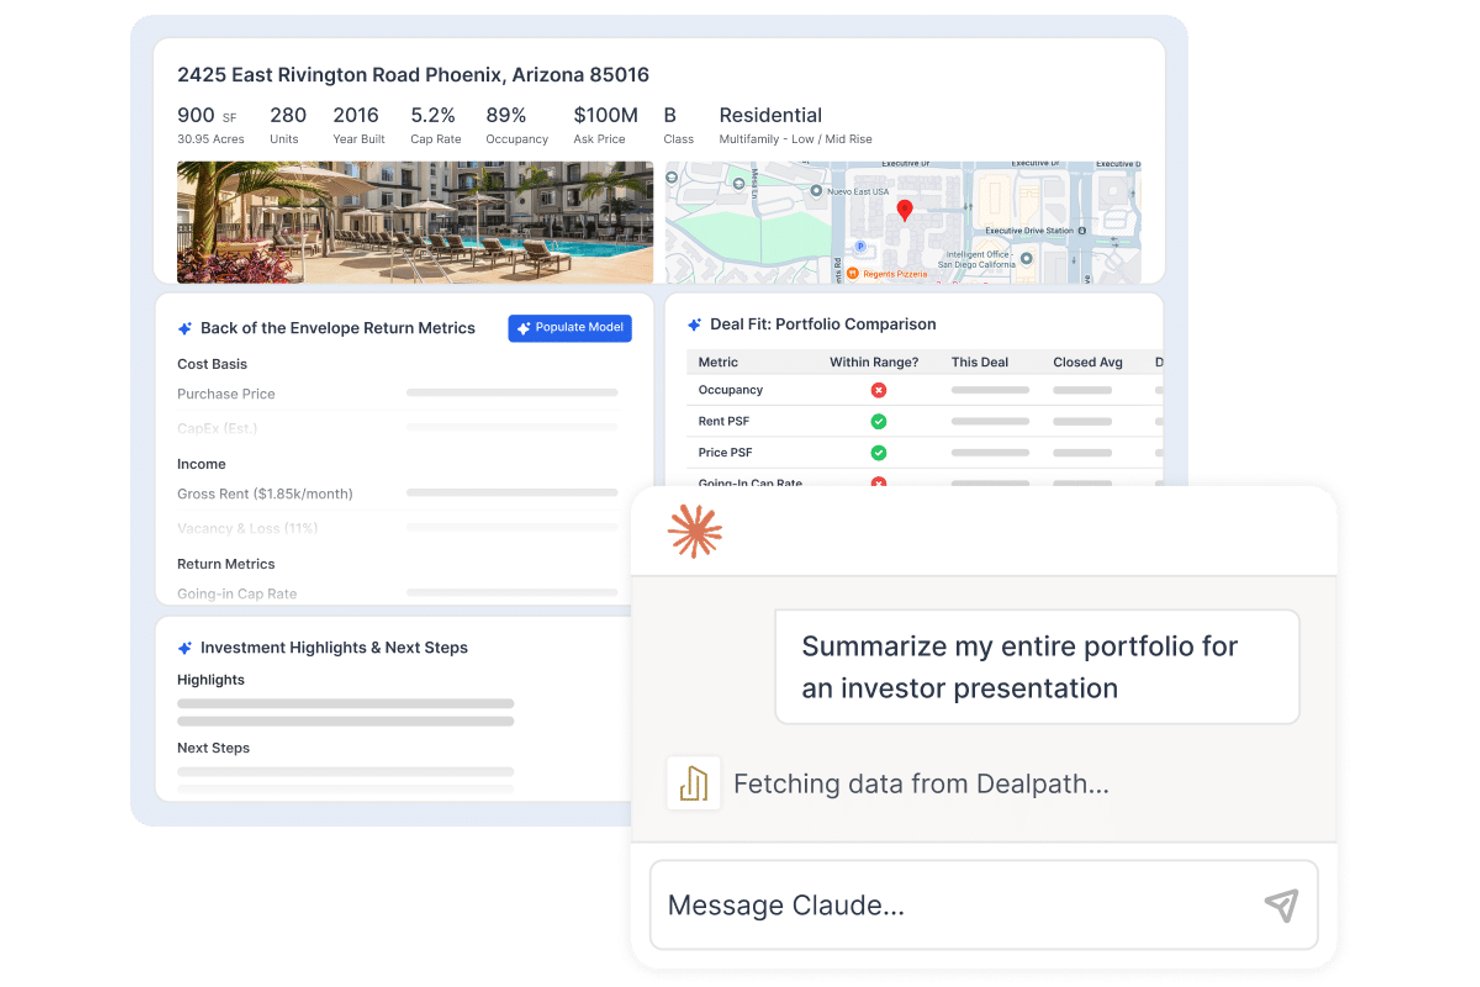Click the green check in Price PSF row
Image resolution: width=1480 pixels, height=987 pixels.
click(x=878, y=452)
